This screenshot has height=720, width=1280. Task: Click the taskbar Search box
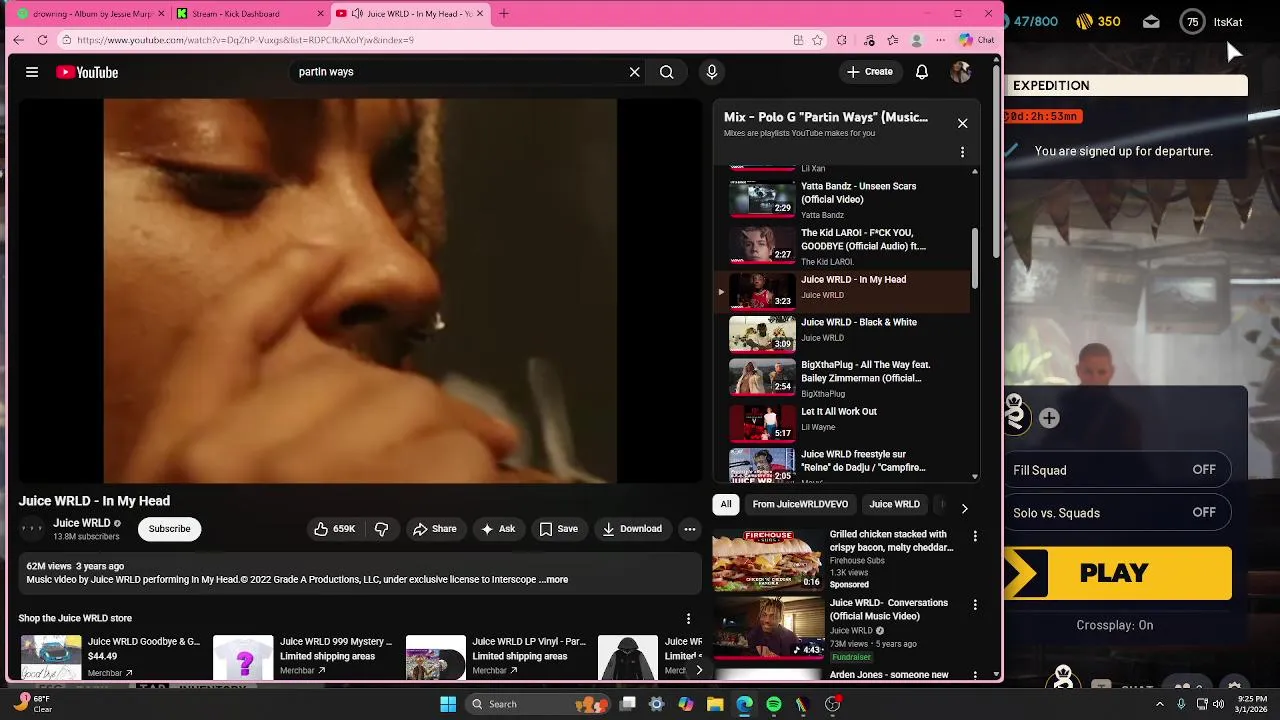tap(539, 704)
